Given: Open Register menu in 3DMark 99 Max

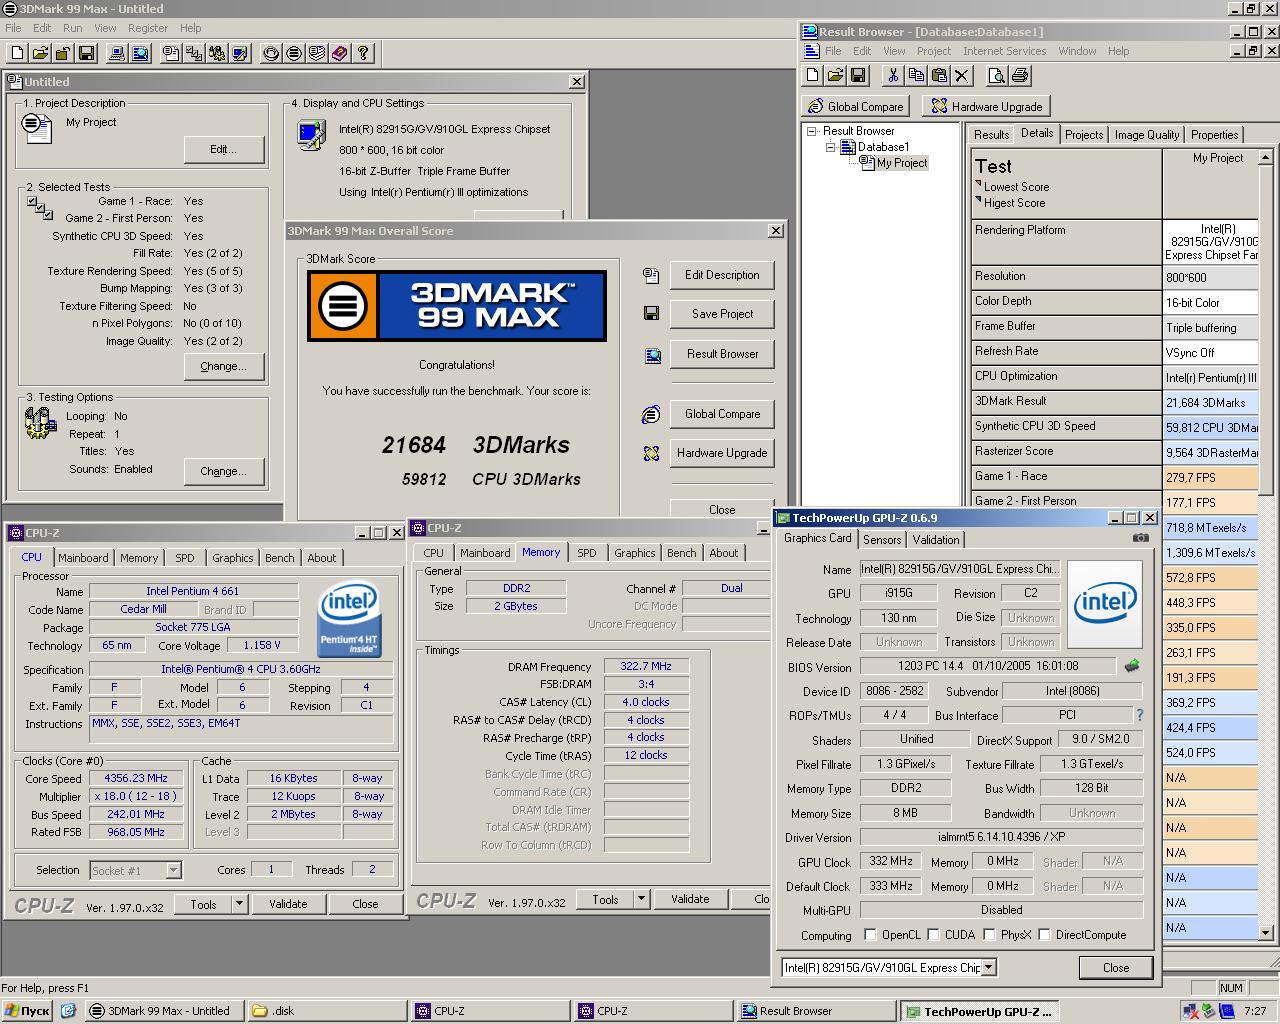Looking at the screenshot, I should [148, 28].
